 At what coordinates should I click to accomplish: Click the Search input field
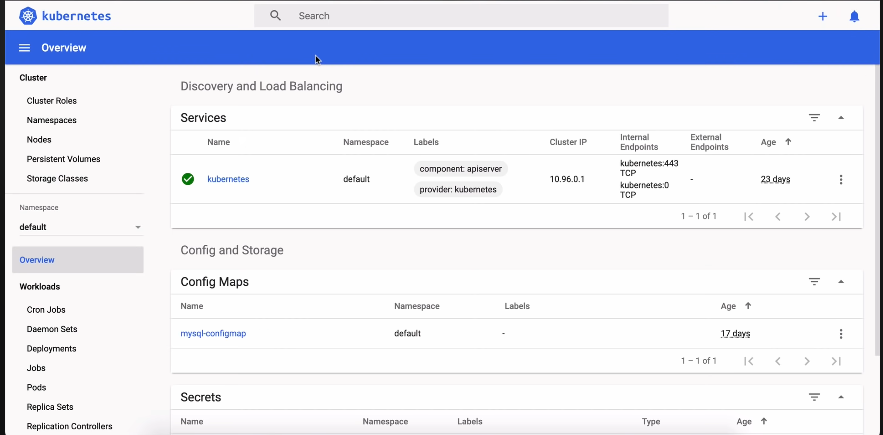tap(461, 16)
